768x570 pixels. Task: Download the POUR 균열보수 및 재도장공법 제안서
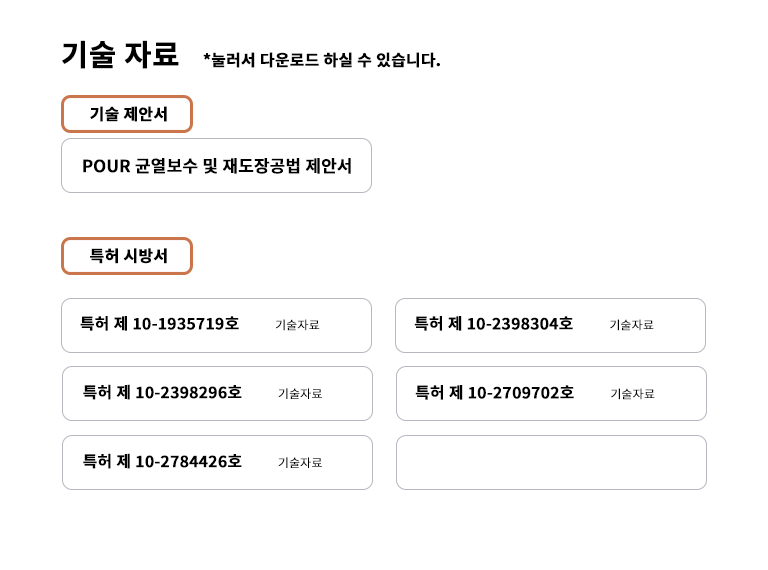point(216,166)
